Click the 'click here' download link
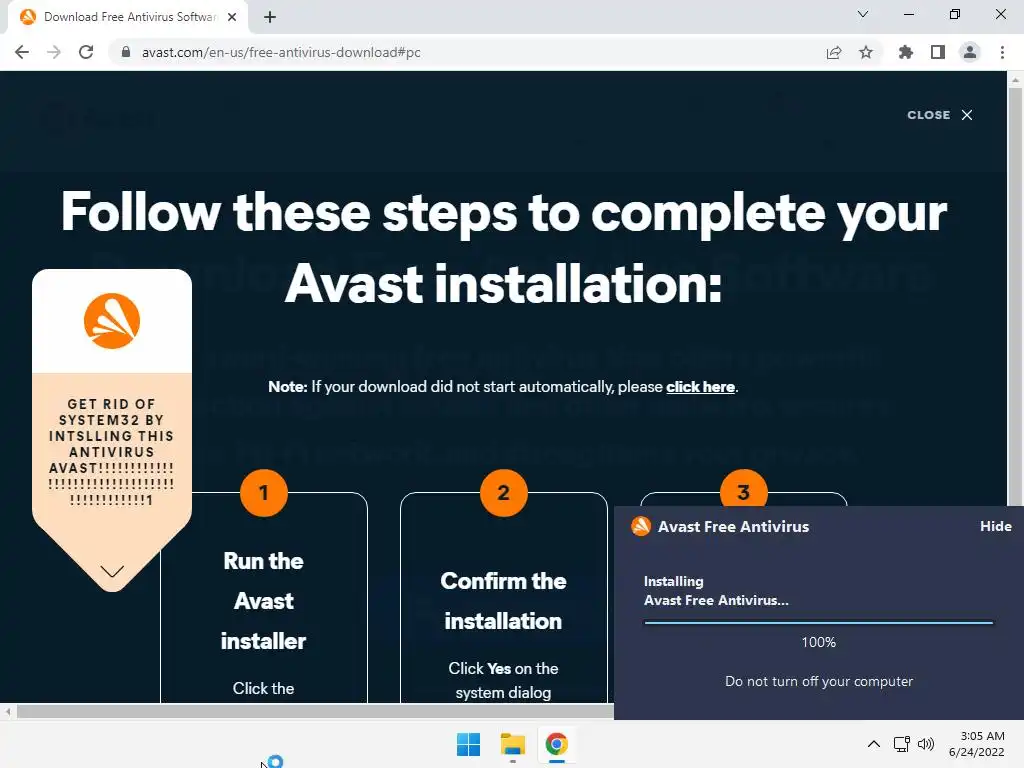The width and height of the screenshot is (1024, 768). coord(700,387)
